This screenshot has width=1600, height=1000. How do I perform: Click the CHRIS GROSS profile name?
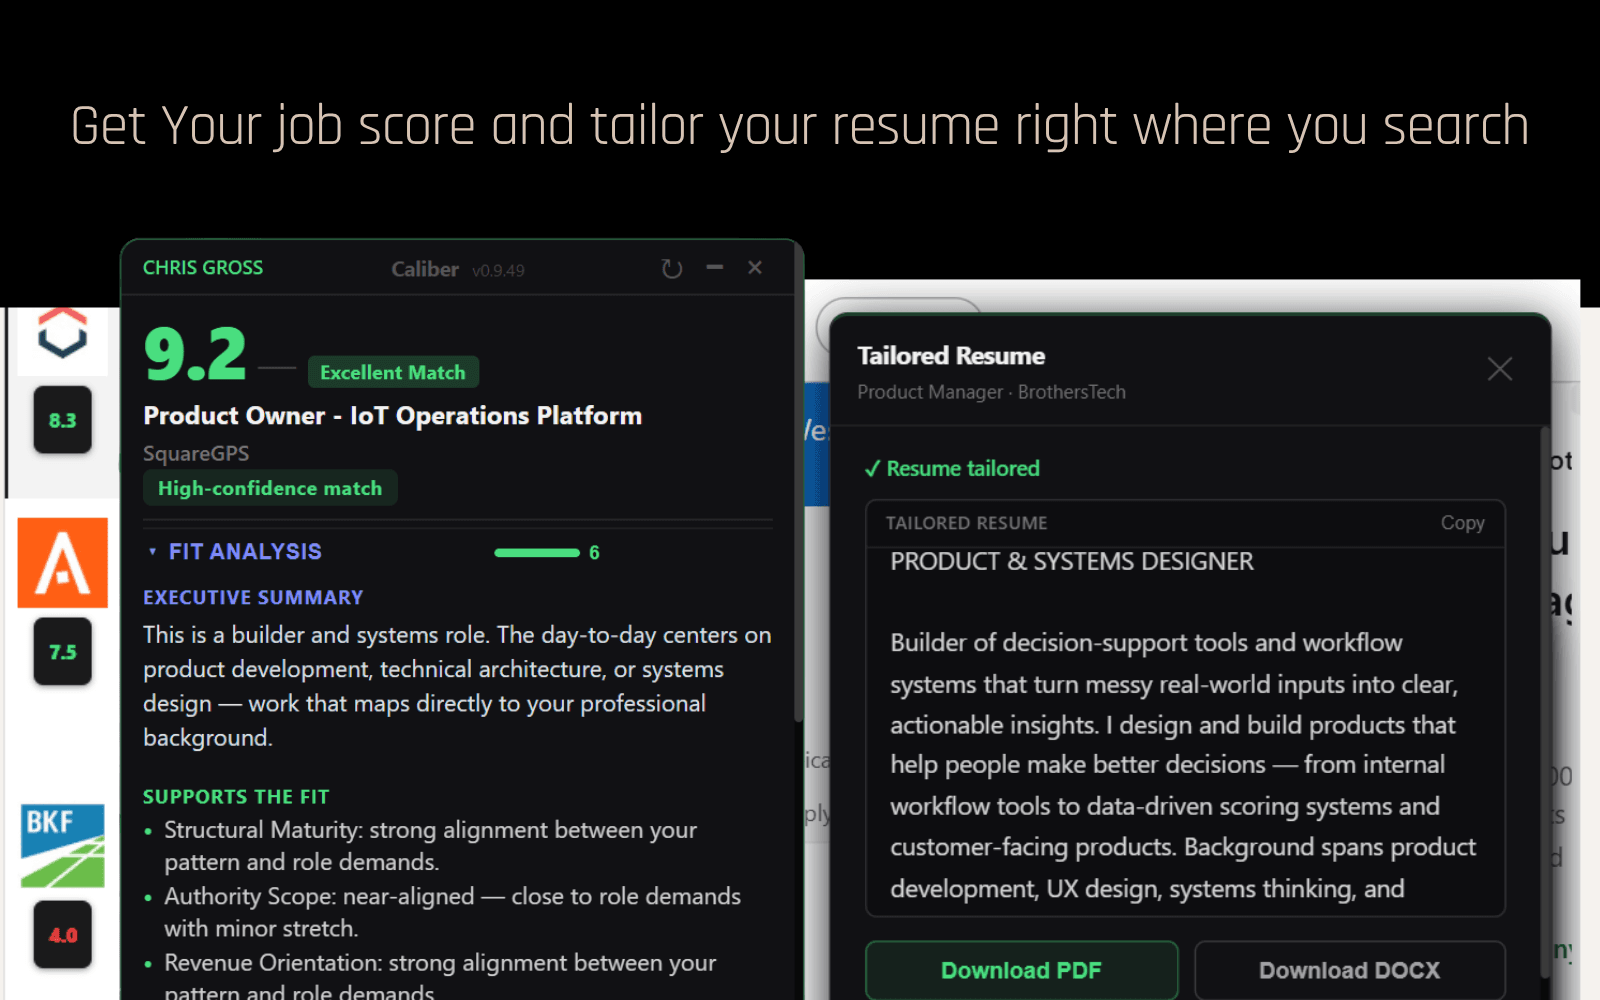coord(203,268)
